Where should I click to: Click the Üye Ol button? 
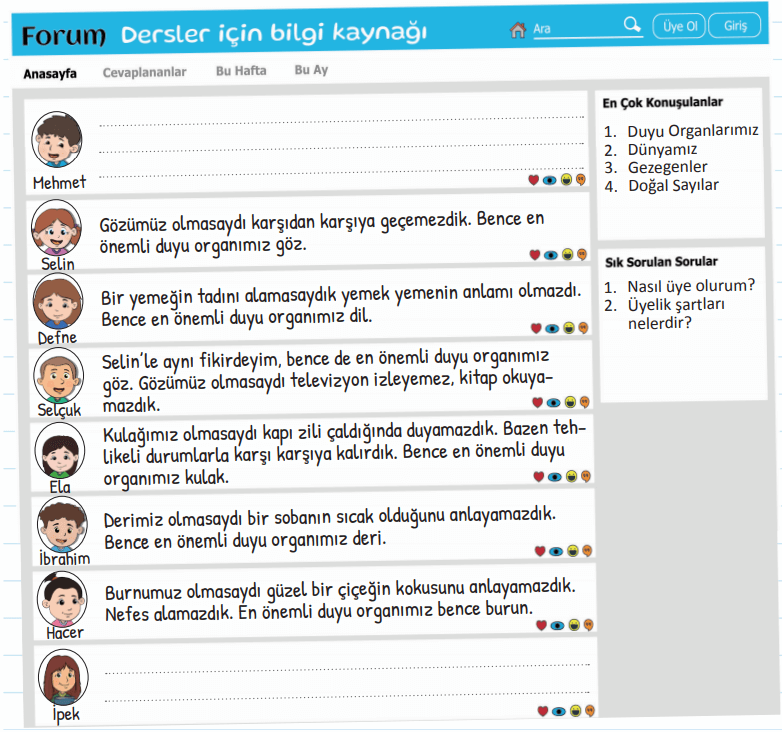pos(679,26)
